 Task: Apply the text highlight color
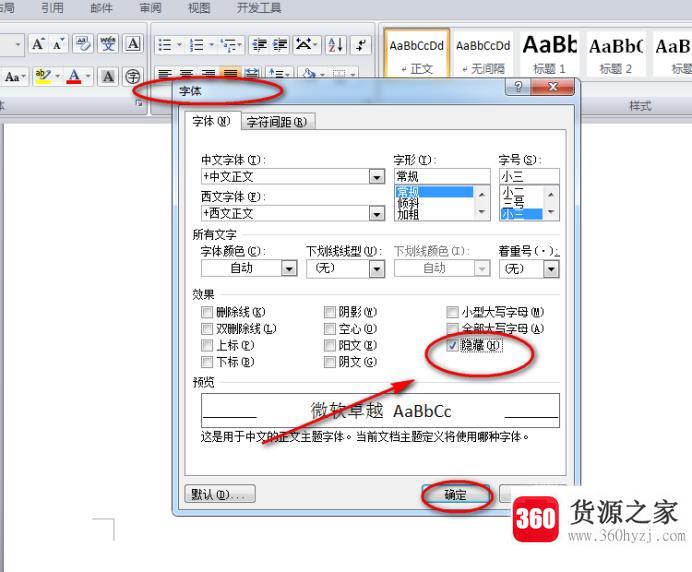(x=43, y=77)
